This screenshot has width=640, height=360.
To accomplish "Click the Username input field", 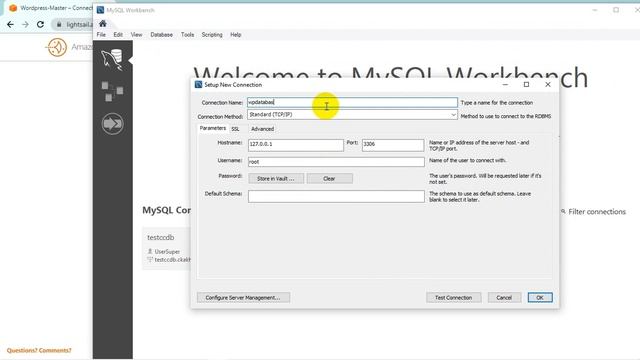I will click(336, 162).
